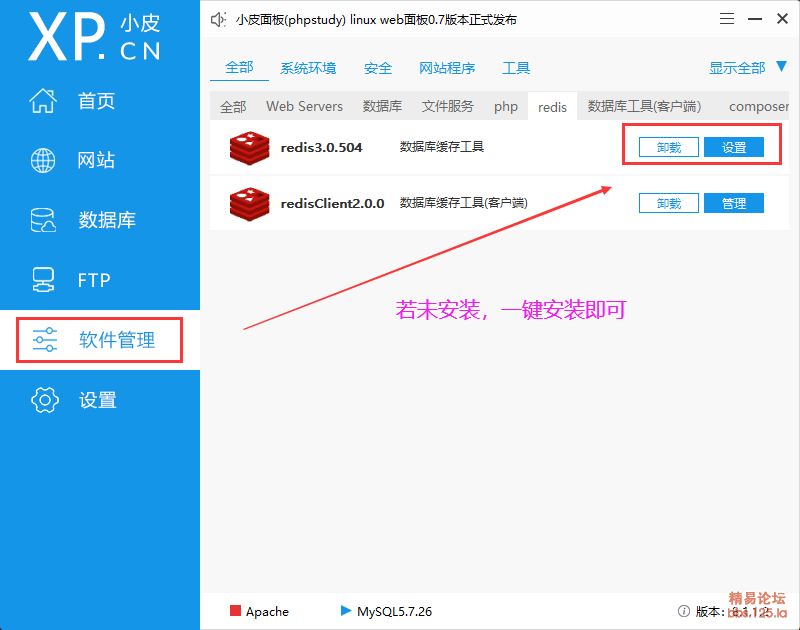Click the gear icon beside 设置
This screenshot has height=630, width=800.
[45, 399]
